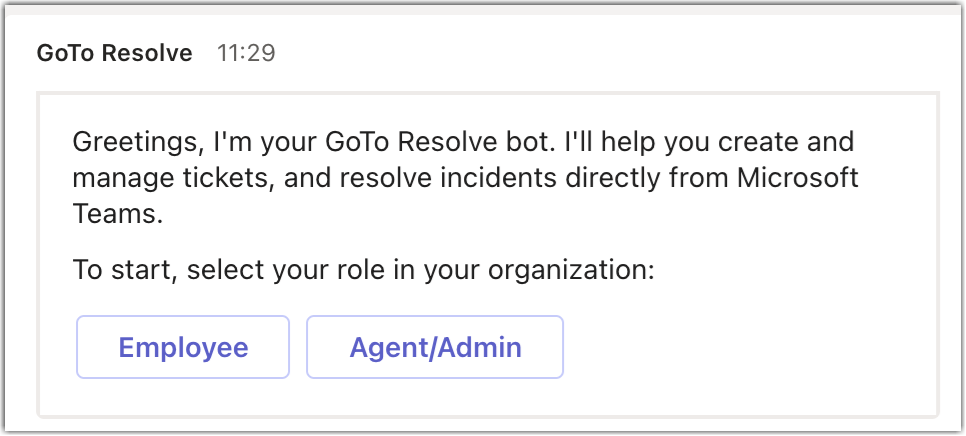966x436 pixels.
Task: Click the word Teams in the message
Action: click(118, 214)
